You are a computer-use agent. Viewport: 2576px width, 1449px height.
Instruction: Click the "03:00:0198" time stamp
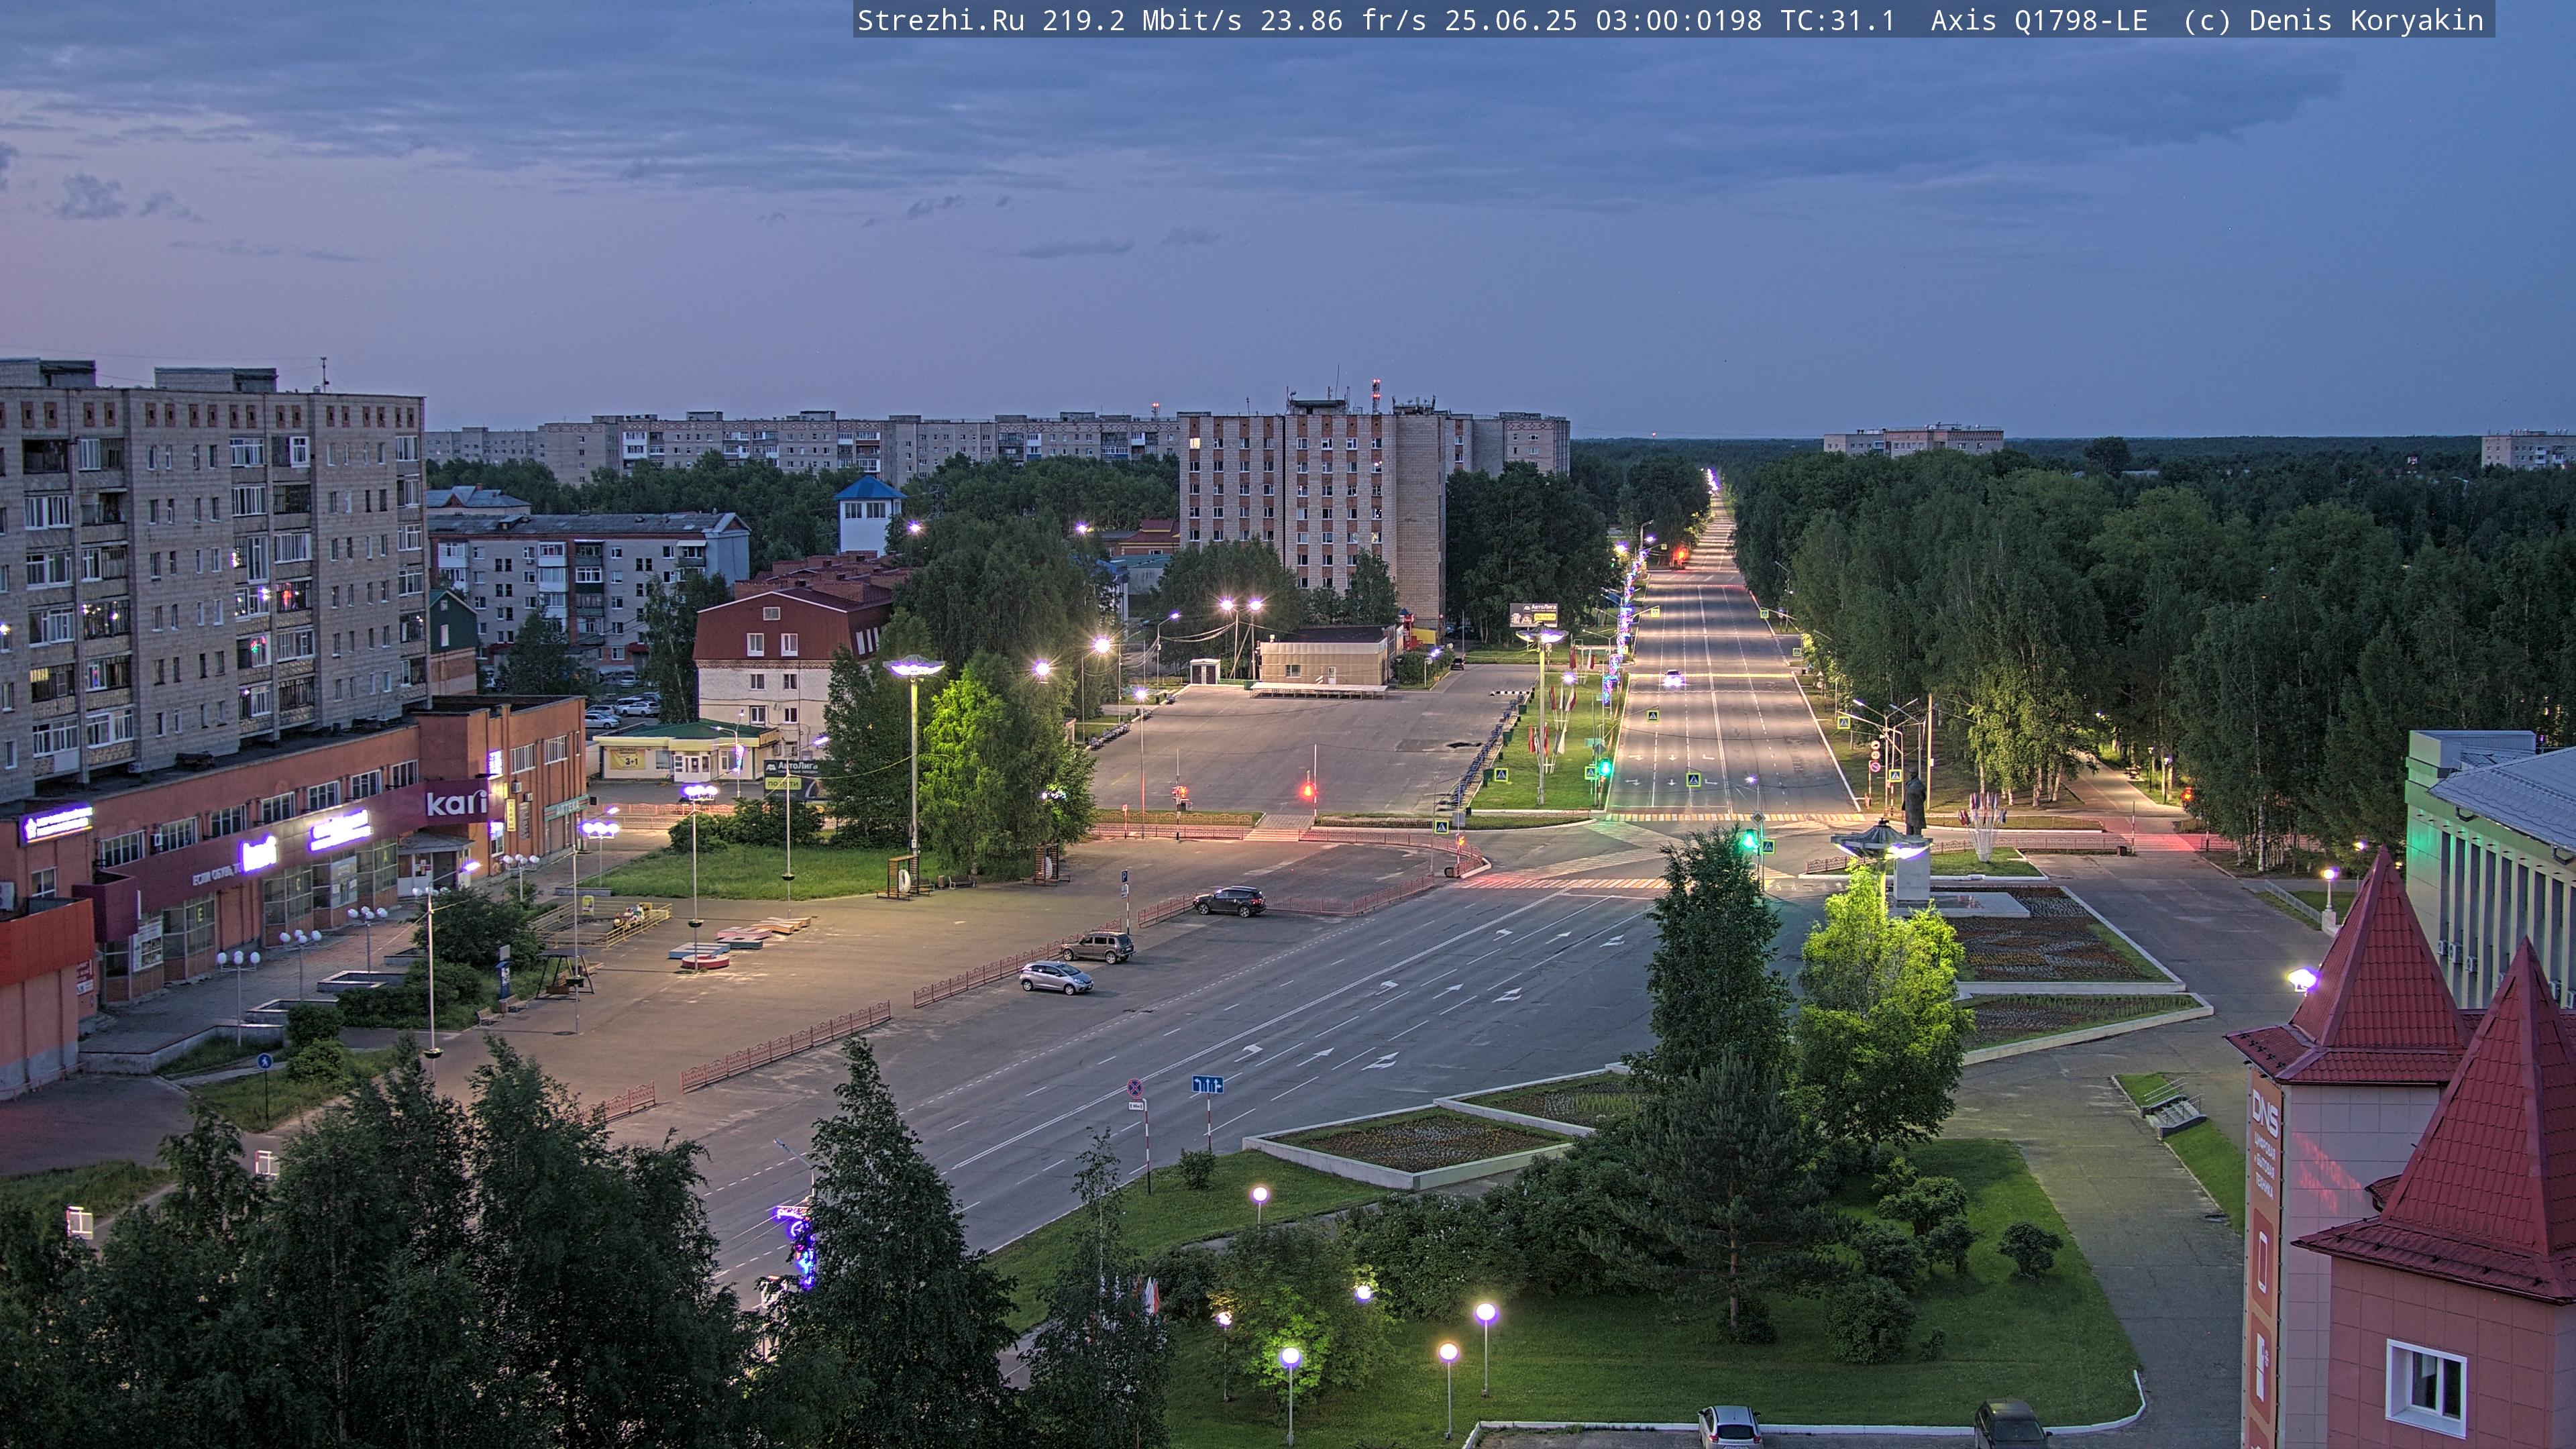click(1679, 20)
